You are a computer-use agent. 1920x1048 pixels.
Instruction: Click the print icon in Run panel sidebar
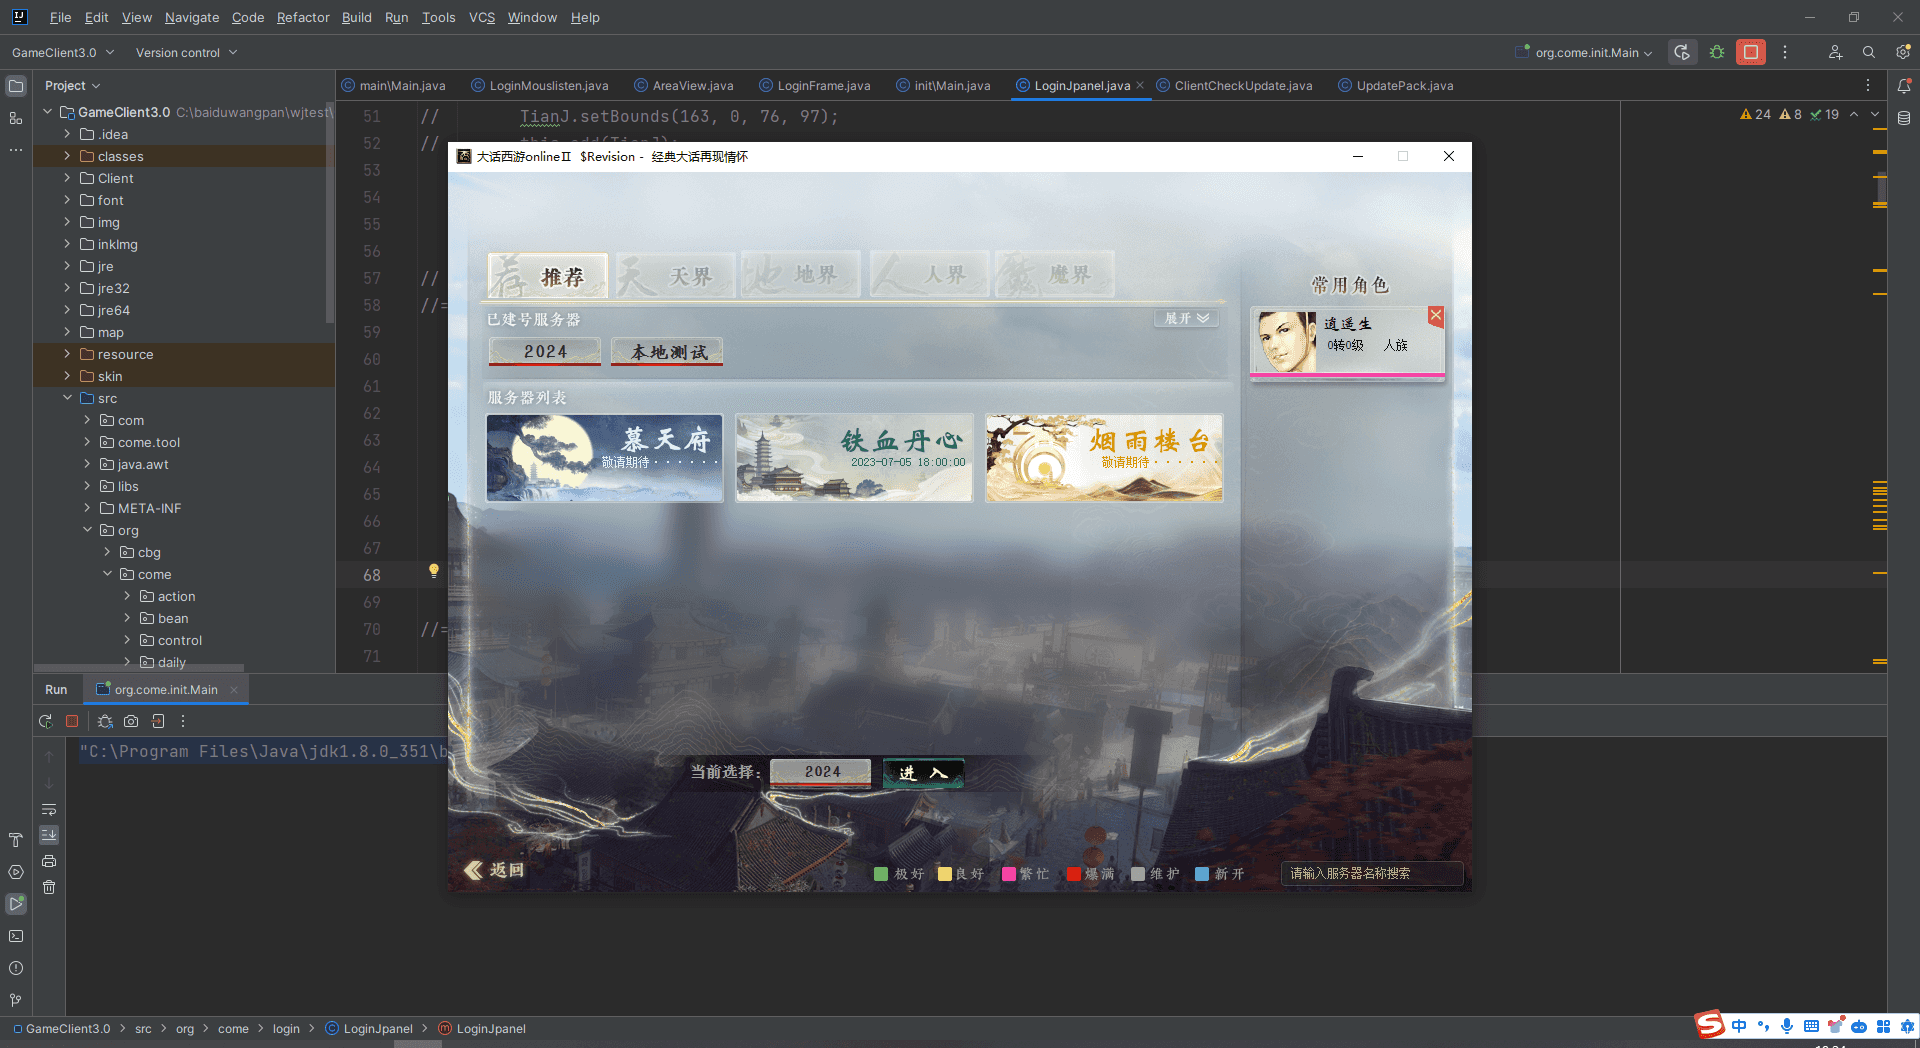(x=49, y=861)
